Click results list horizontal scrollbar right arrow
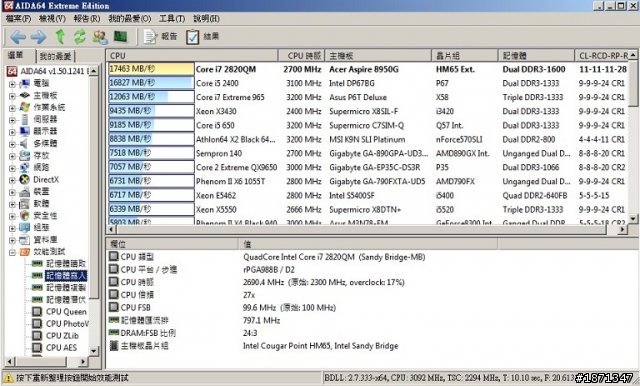This screenshot has height=386, width=640. (622, 230)
